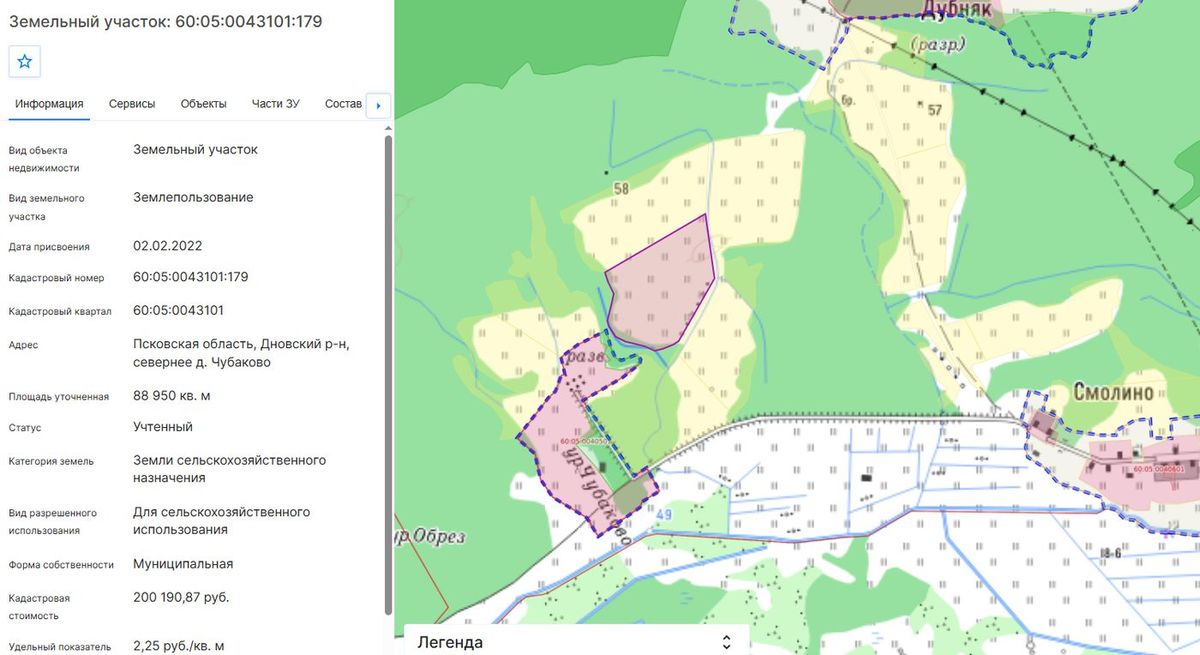Image resolution: width=1200 pixels, height=655 pixels.
Task: Expand the Легенда panel
Action: [576, 642]
